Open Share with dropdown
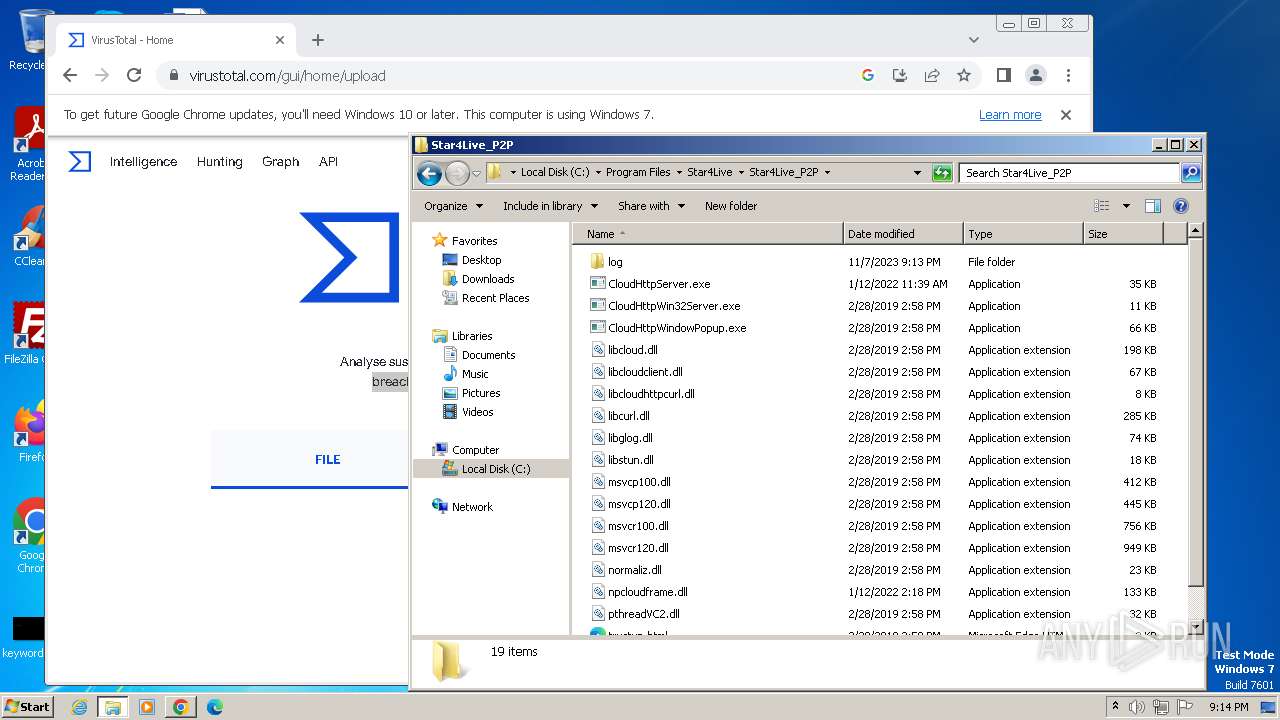Viewport: 1280px width, 720px height. click(x=651, y=206)
